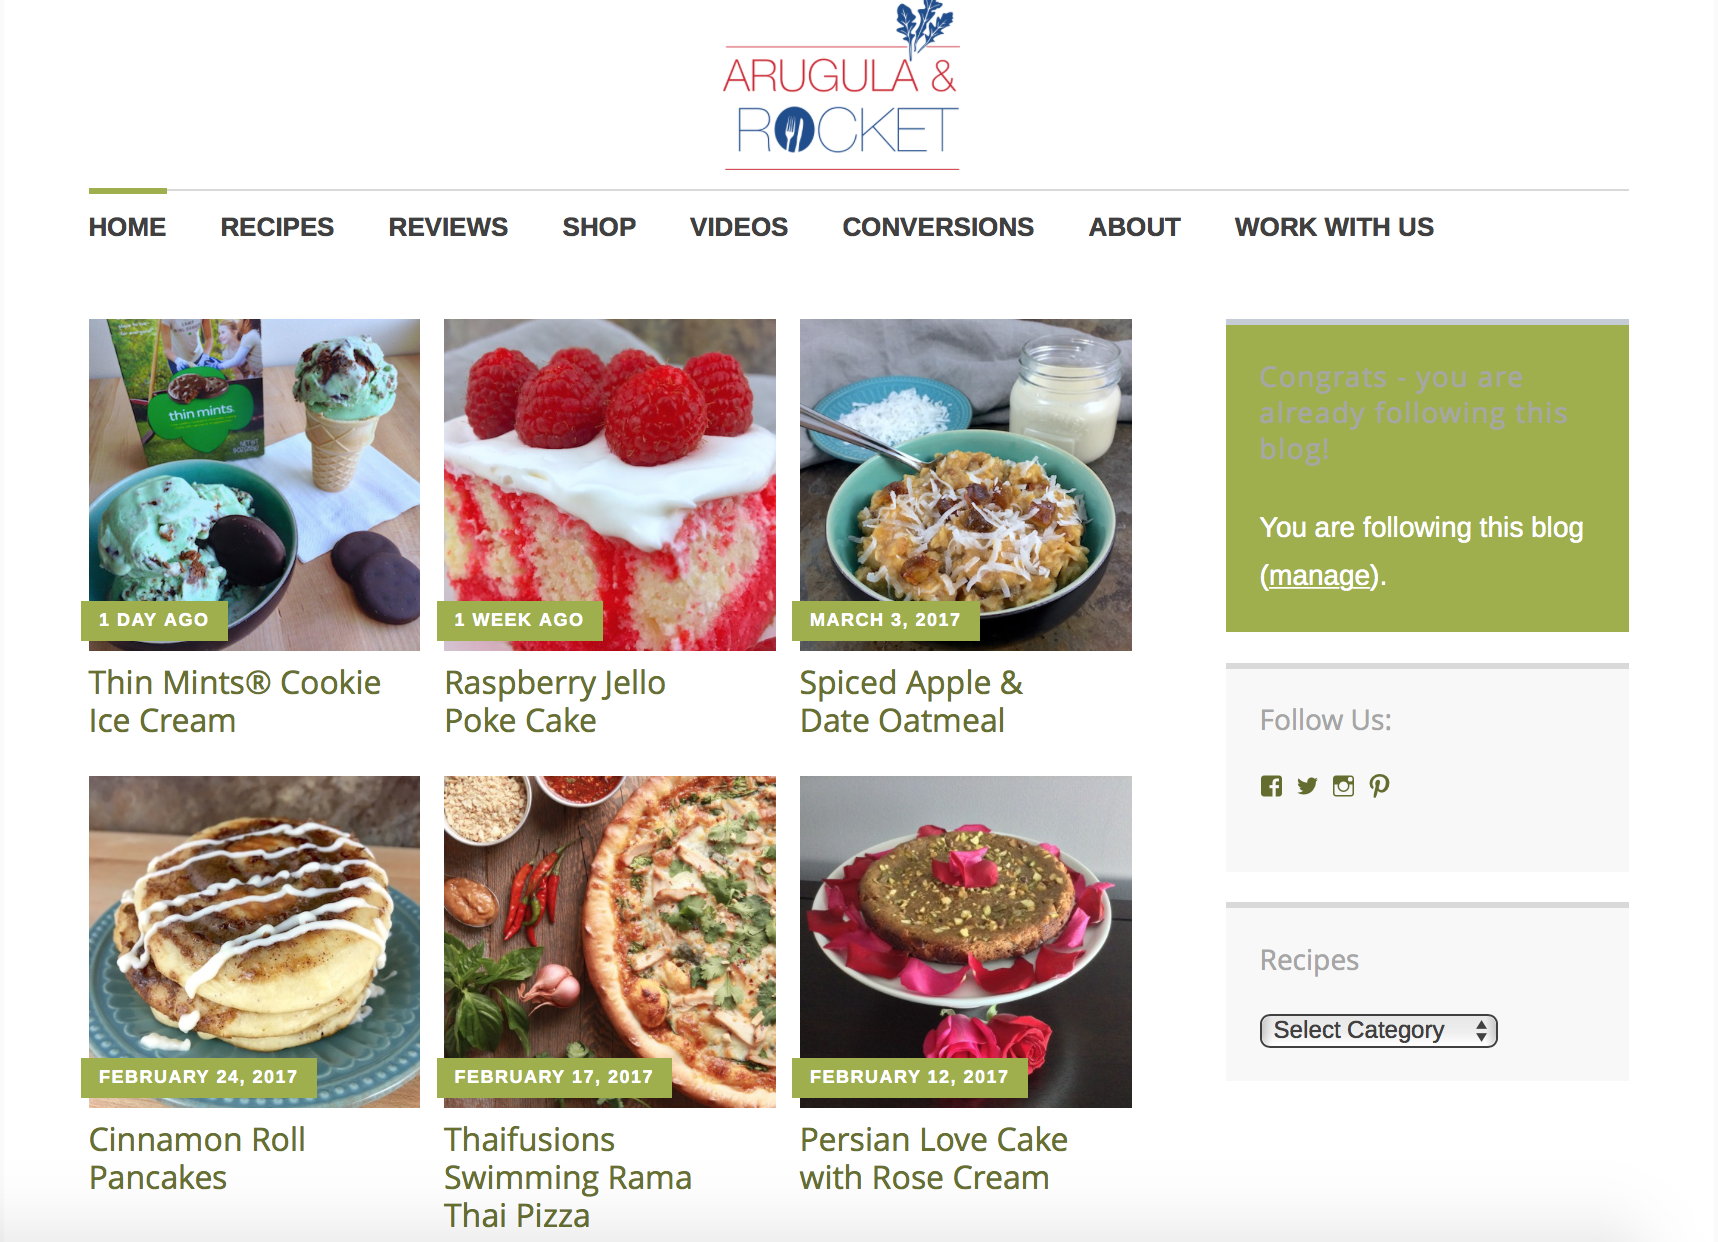Select the Shop menu item
The width and height of the screenshot is (1718, 1242).
pyautogui.click(x=599, y=227)
